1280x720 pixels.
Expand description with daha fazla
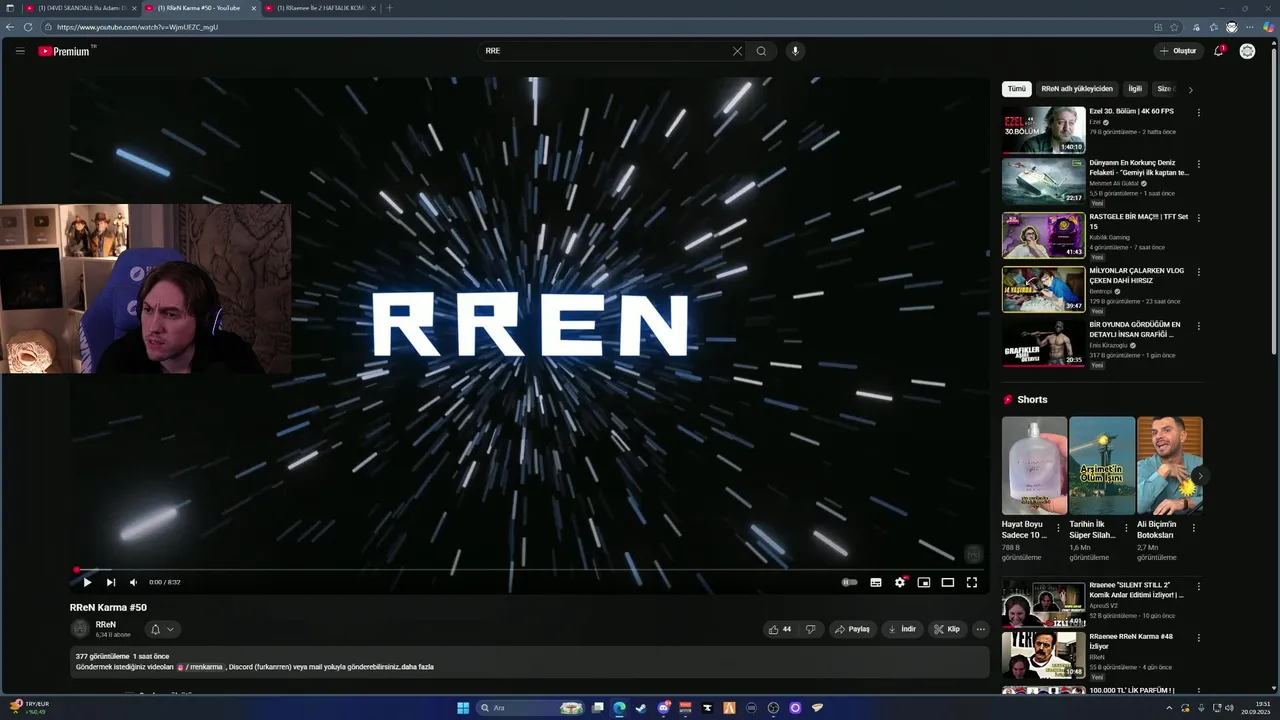point(417,667)
